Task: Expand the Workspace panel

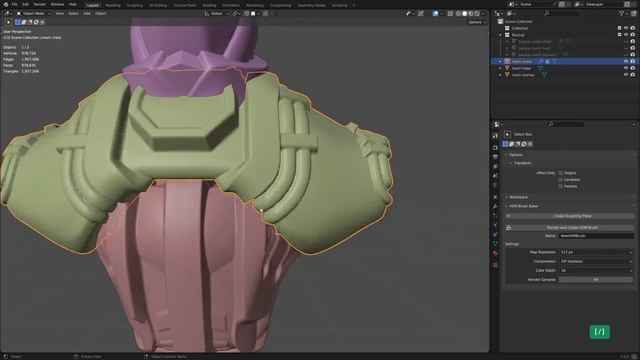Action: [x=517, y=197]
